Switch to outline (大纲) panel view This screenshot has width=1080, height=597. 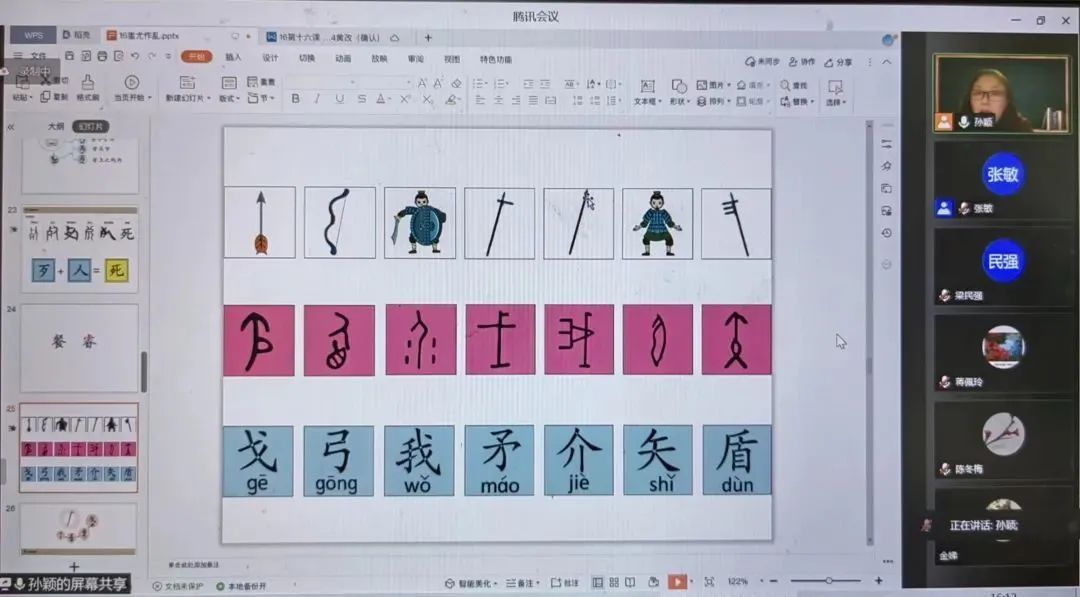coord(56,126)
